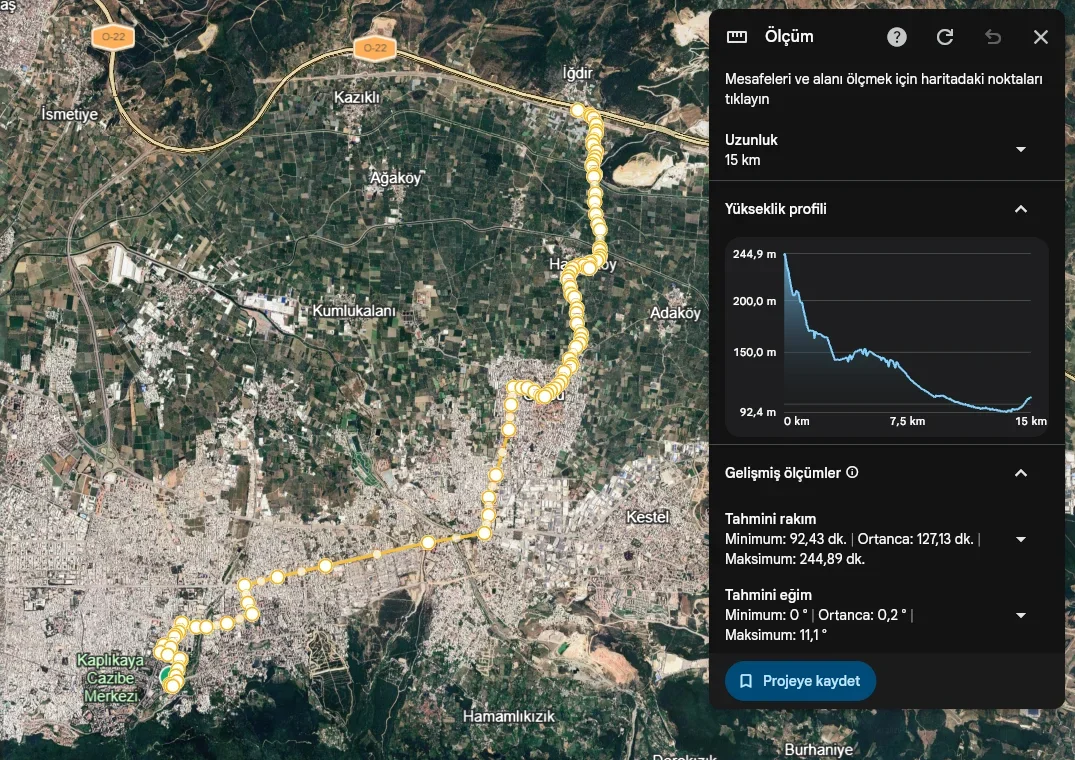The height and width of the screenshot is (760, 1075).
Task: Click the İsmetiye map label
Action: [x=69, y=114]
